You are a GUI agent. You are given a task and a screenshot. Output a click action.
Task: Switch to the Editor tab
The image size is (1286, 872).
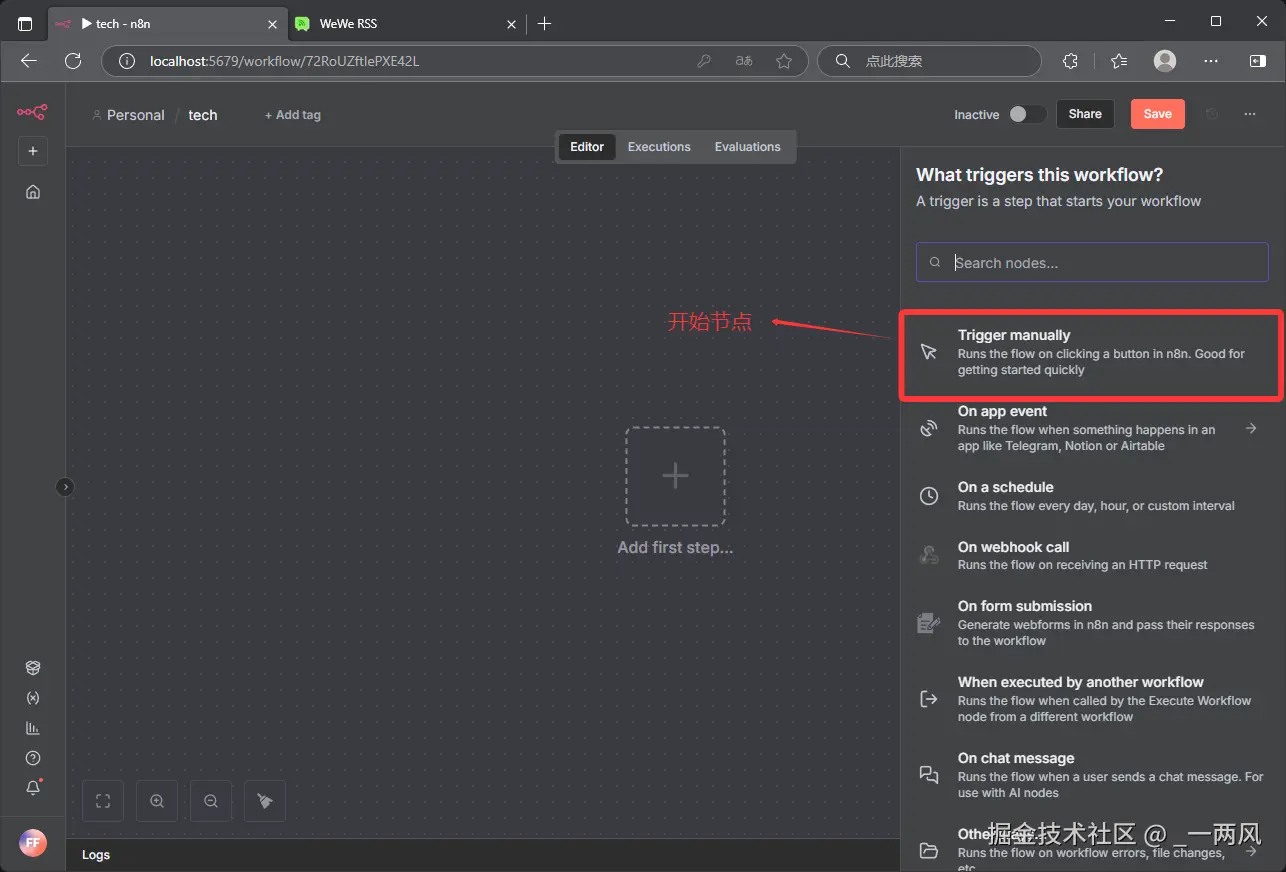point(587,147)
